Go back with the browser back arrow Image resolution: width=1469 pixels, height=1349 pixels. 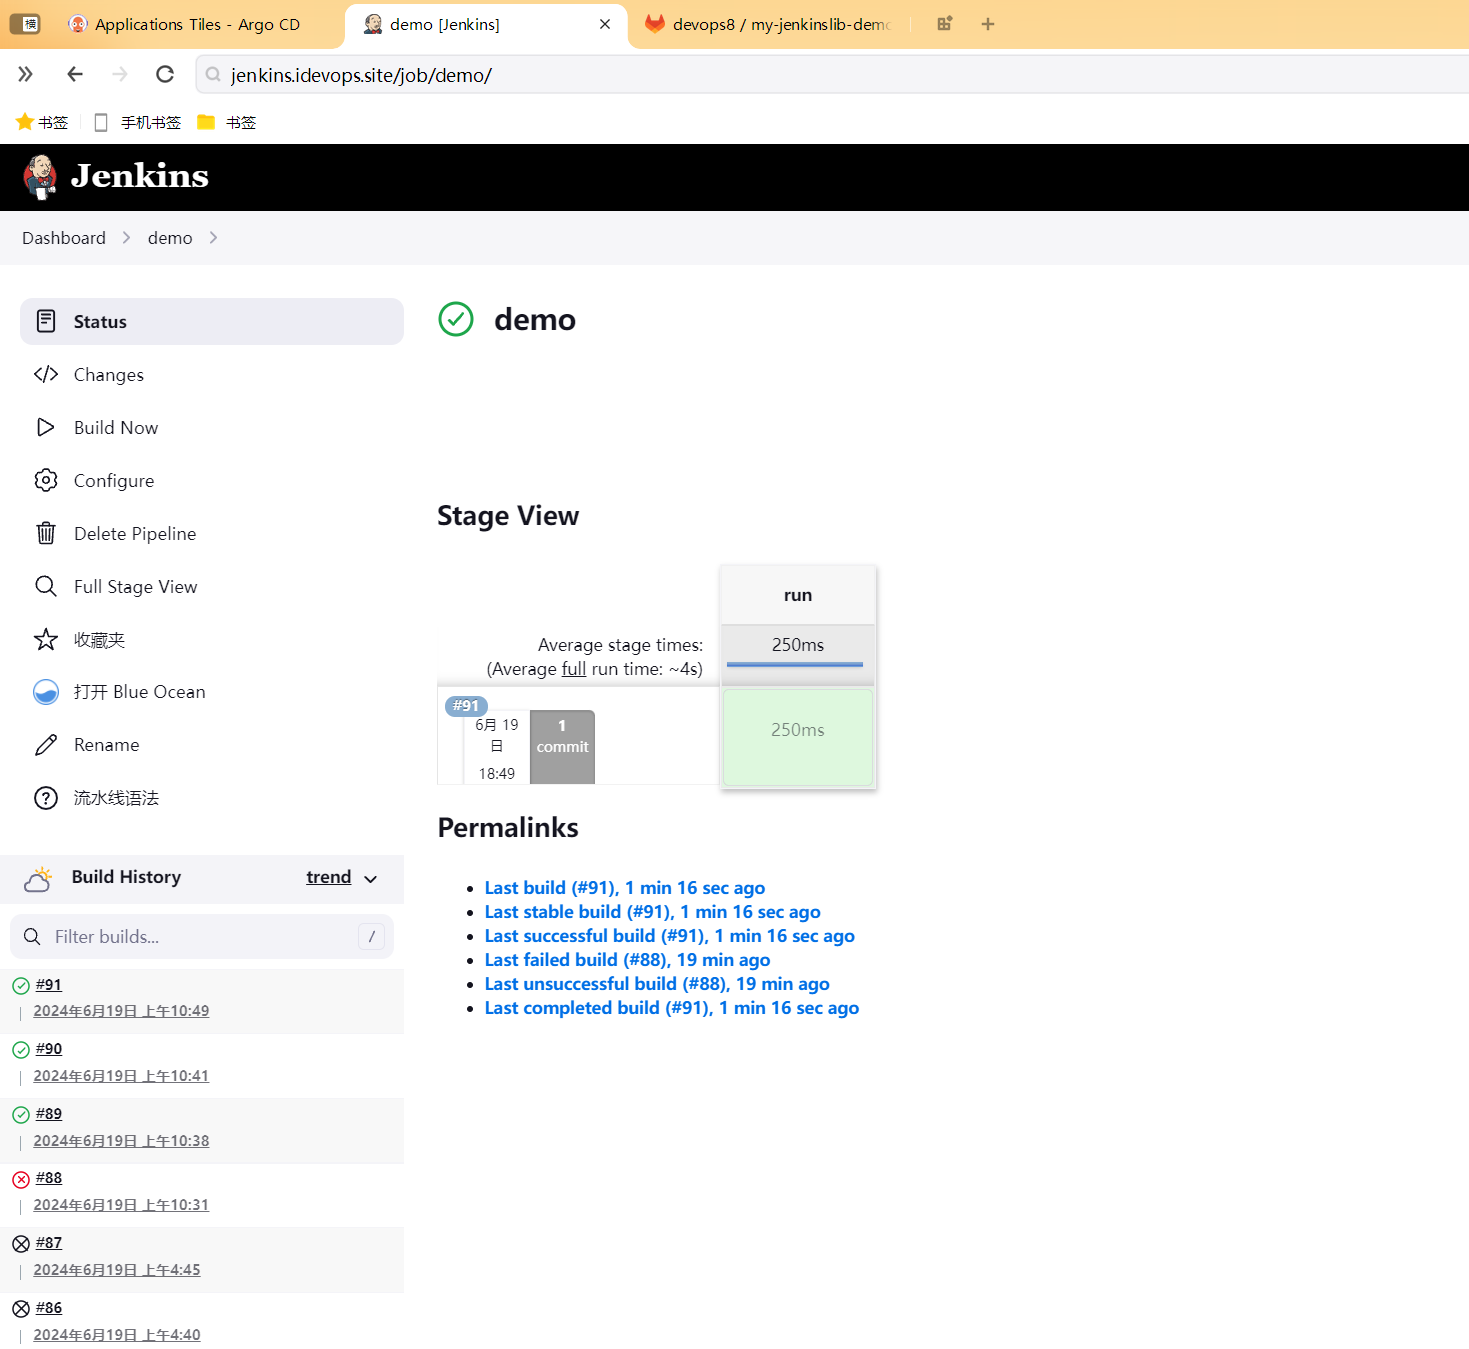(75, 74)
